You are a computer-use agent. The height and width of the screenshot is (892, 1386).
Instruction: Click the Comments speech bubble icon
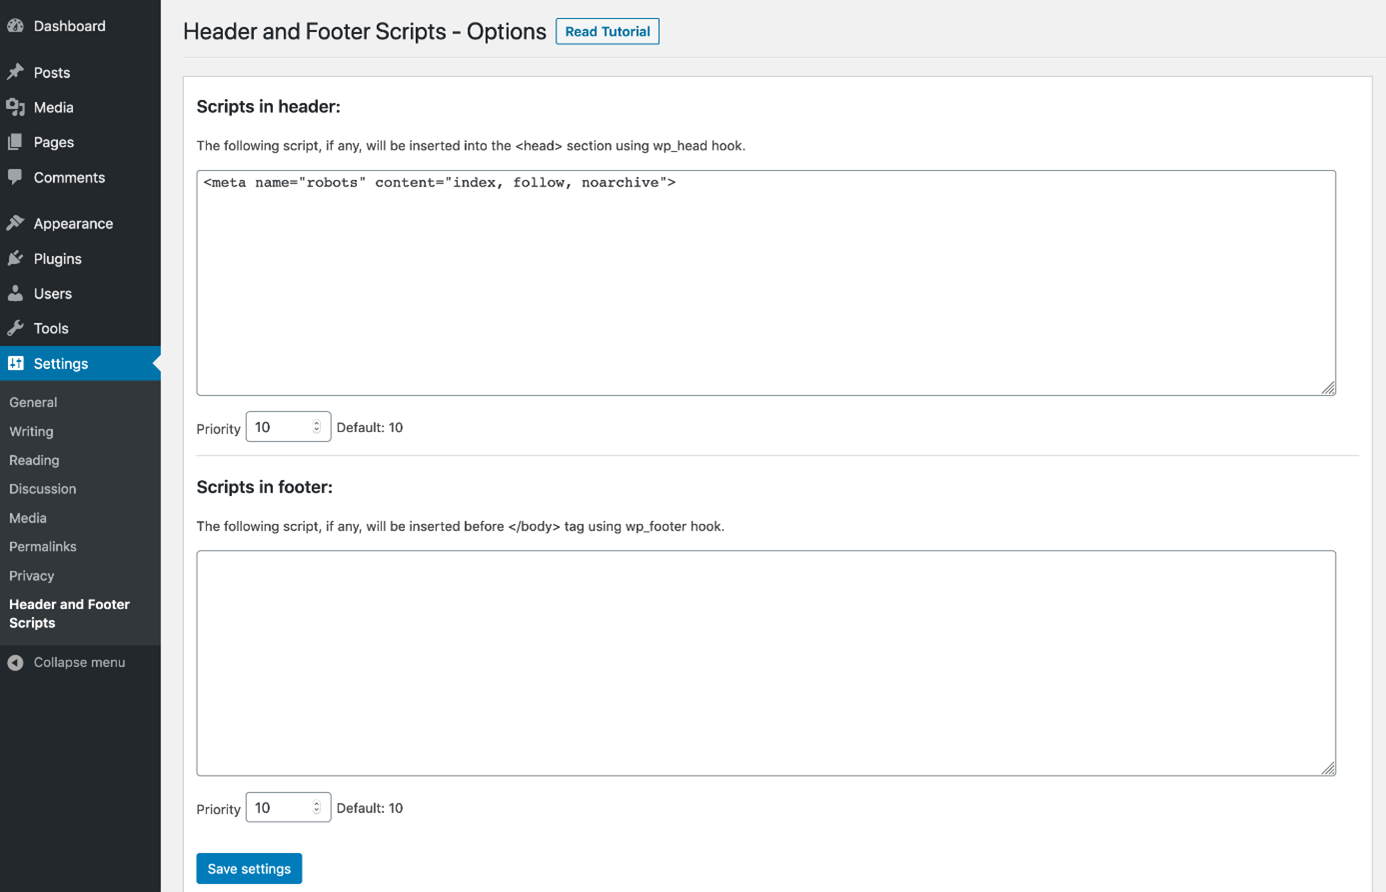pos(16,177)
